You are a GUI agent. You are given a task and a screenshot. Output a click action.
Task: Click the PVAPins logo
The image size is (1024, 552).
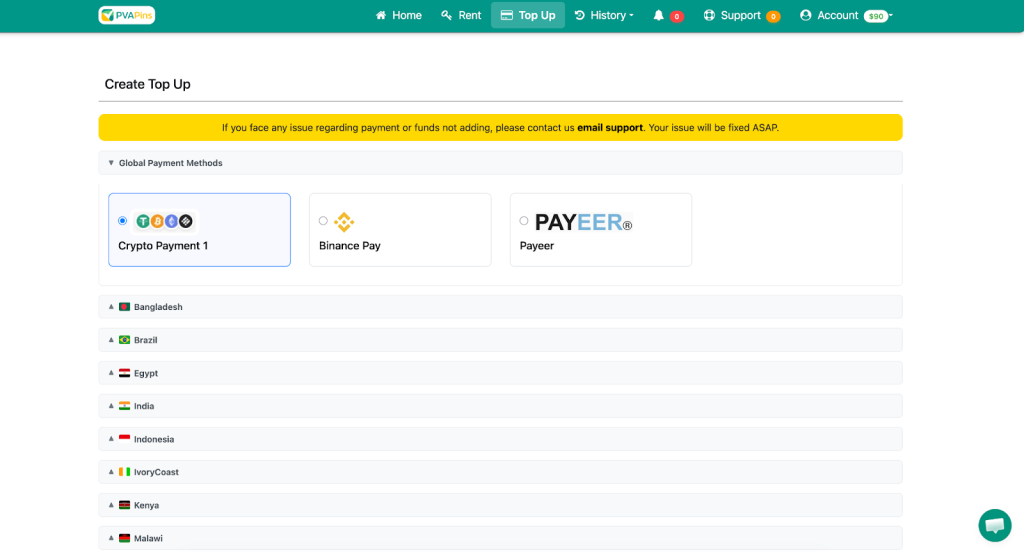(127, 15)
